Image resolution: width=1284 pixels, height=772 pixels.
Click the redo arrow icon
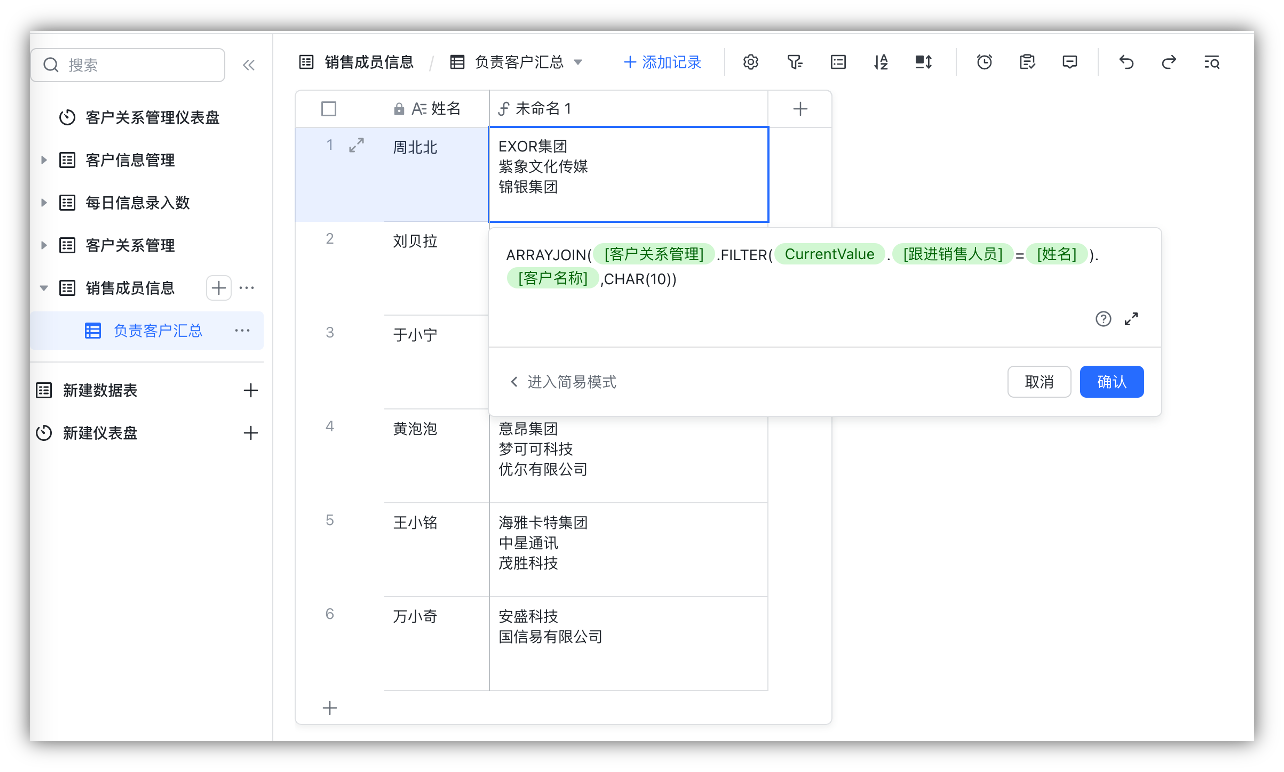coord(1169,62)
